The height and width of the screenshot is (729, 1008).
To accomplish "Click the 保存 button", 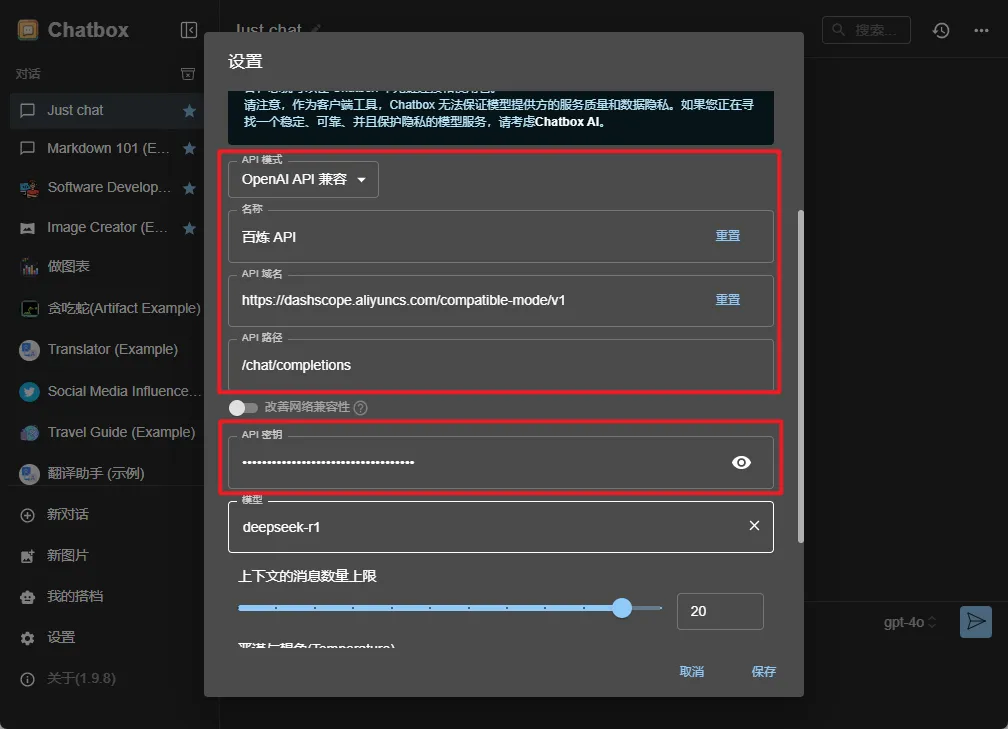I will coord(764,671).
